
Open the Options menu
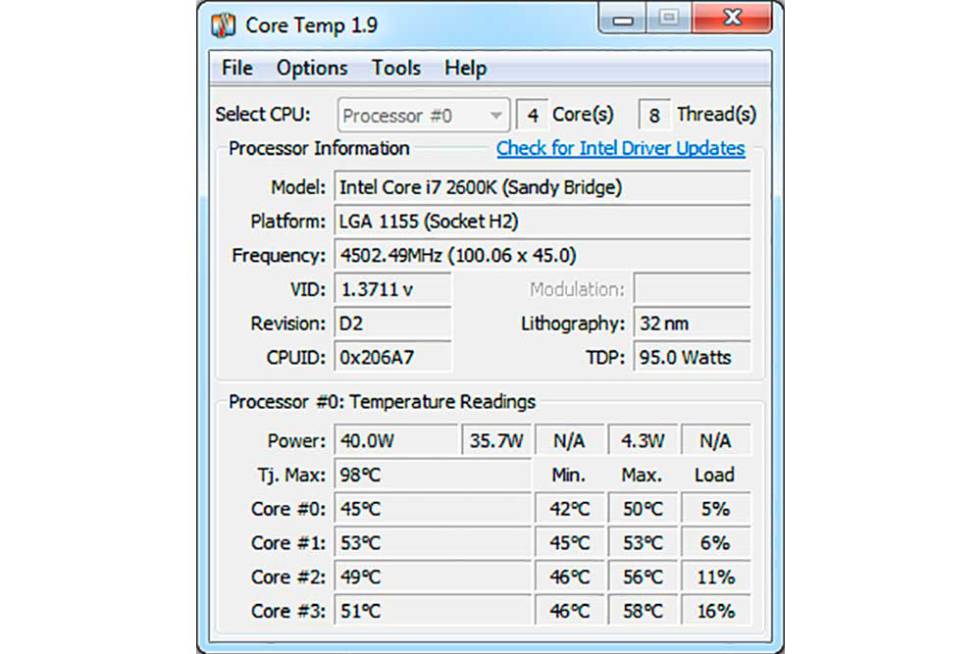[312, 68]
